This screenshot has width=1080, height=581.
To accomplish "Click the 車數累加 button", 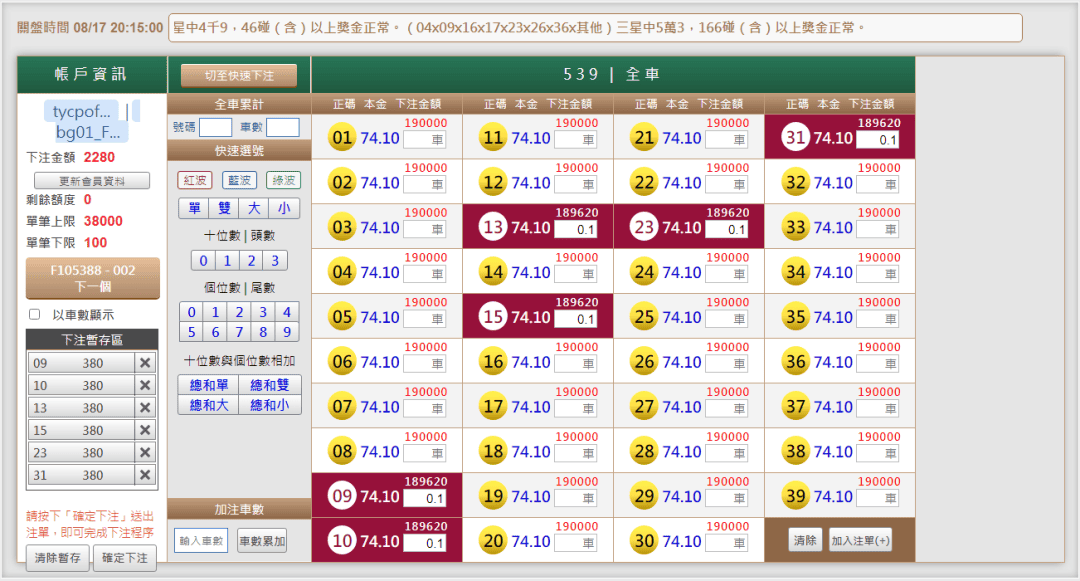I will (262, 541).
